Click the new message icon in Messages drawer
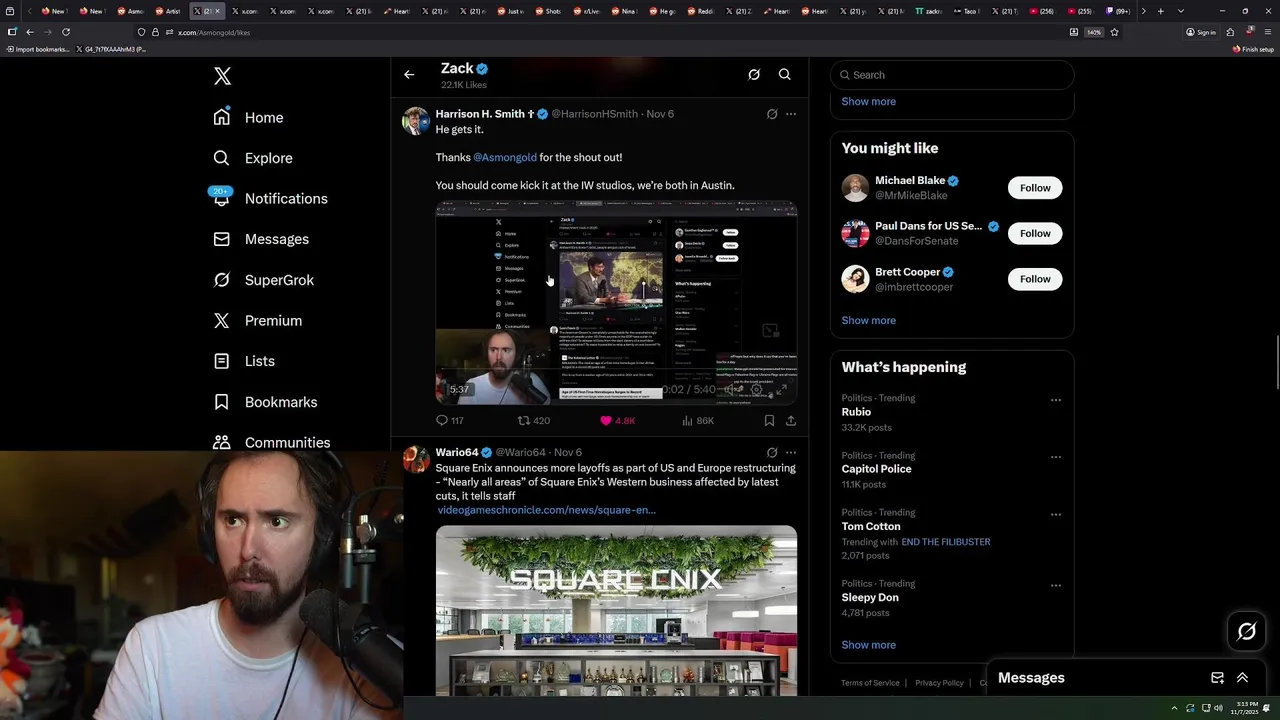This screenshot has height=720, width=1280. coord(1217,678)
